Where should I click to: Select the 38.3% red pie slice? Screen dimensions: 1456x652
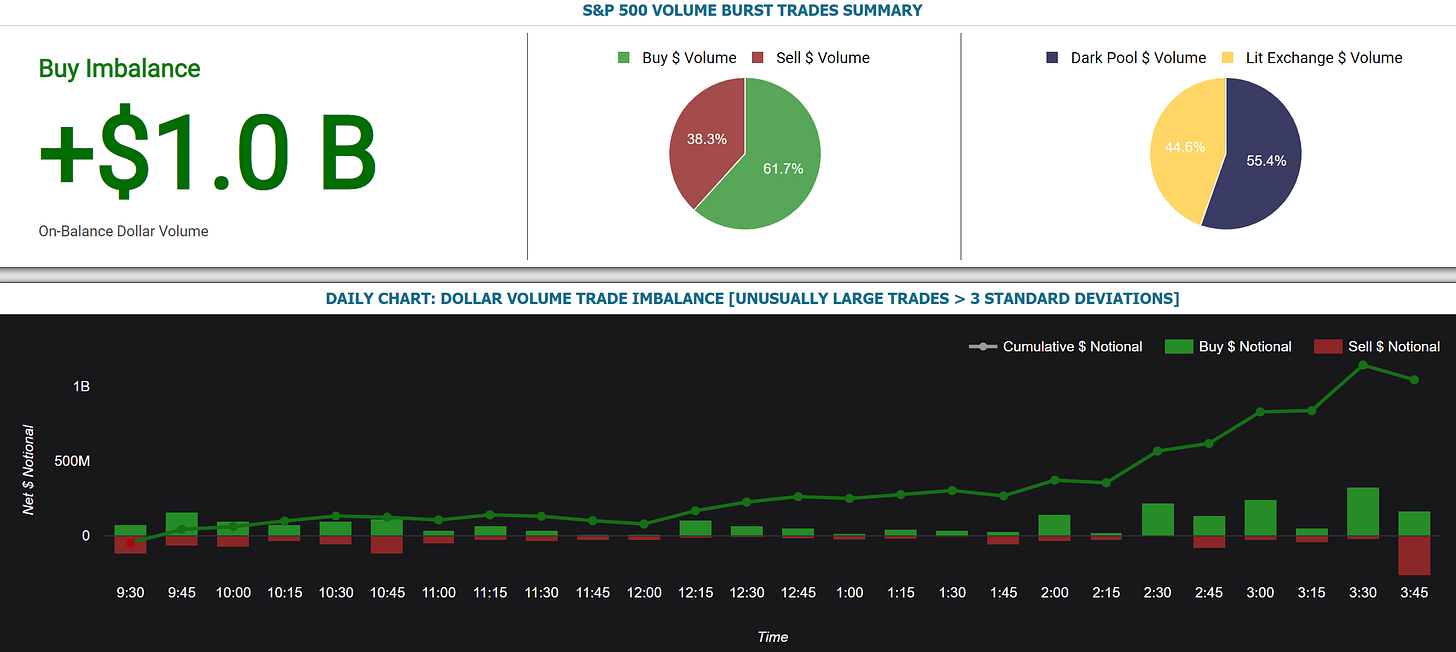(x=705, y=140)
